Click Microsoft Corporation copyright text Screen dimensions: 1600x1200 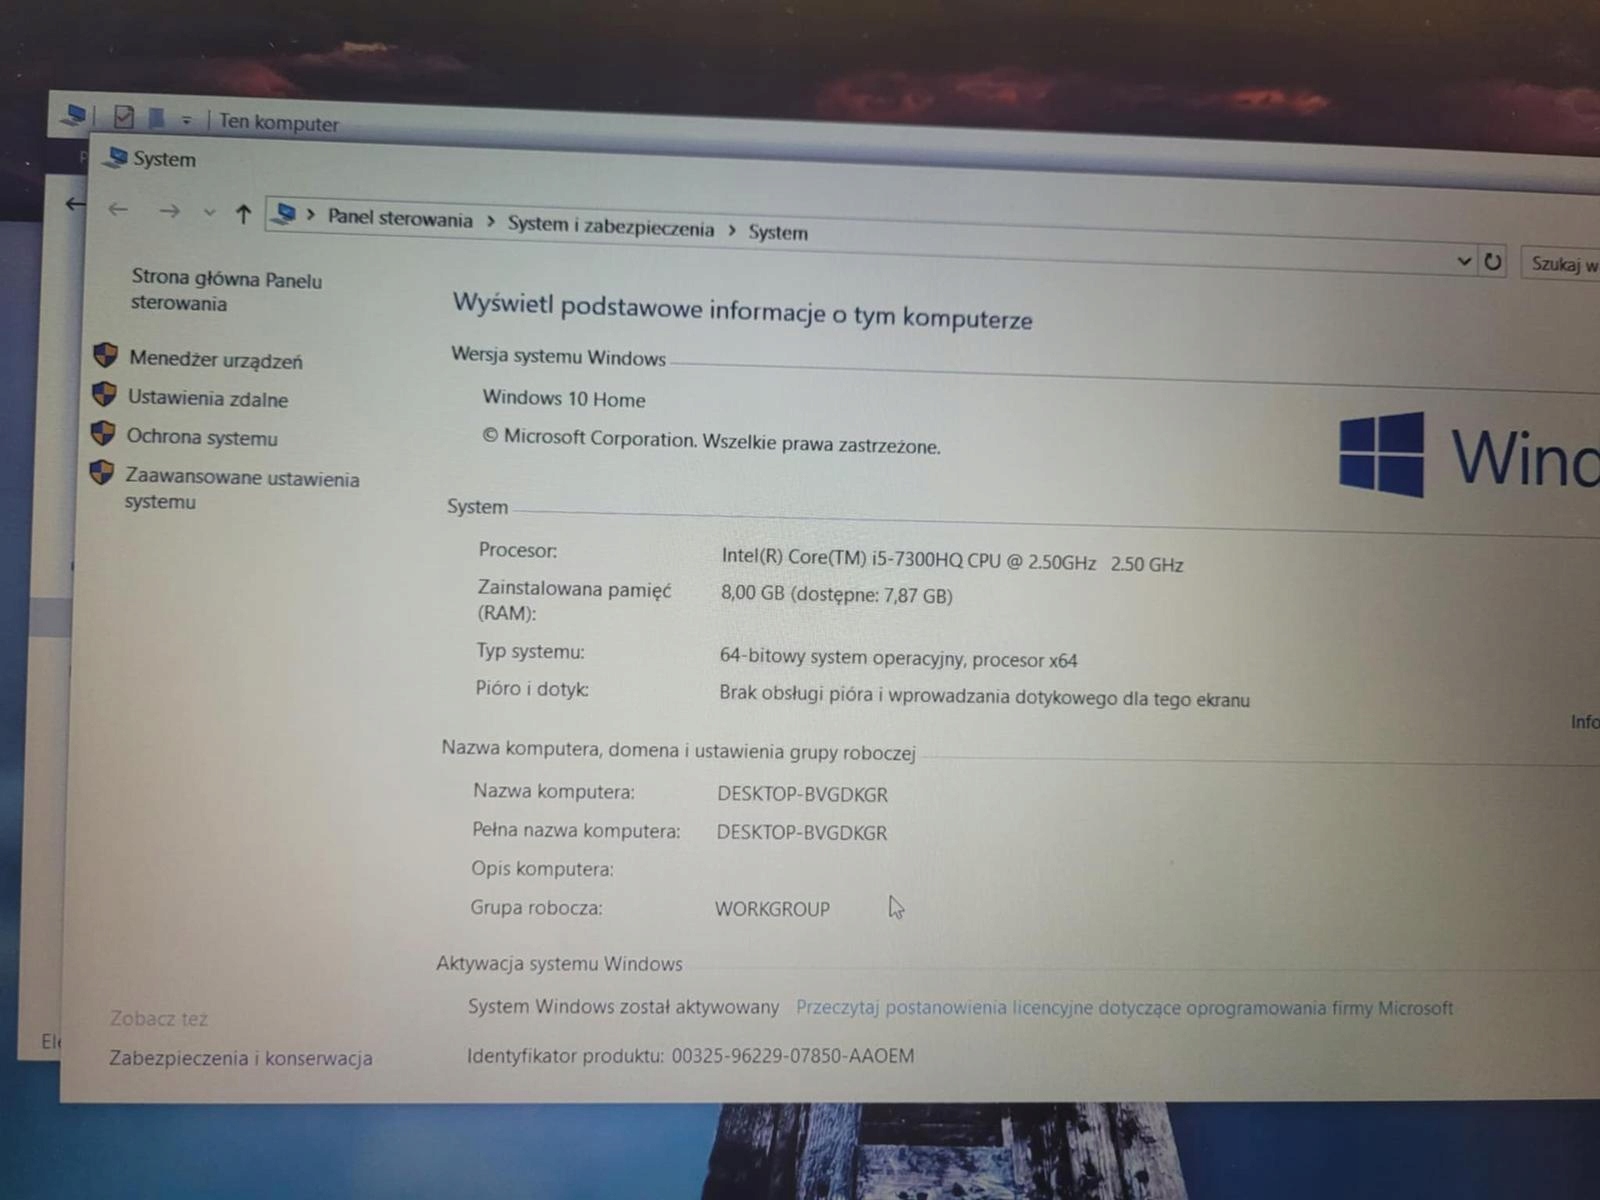click(711, 441)
